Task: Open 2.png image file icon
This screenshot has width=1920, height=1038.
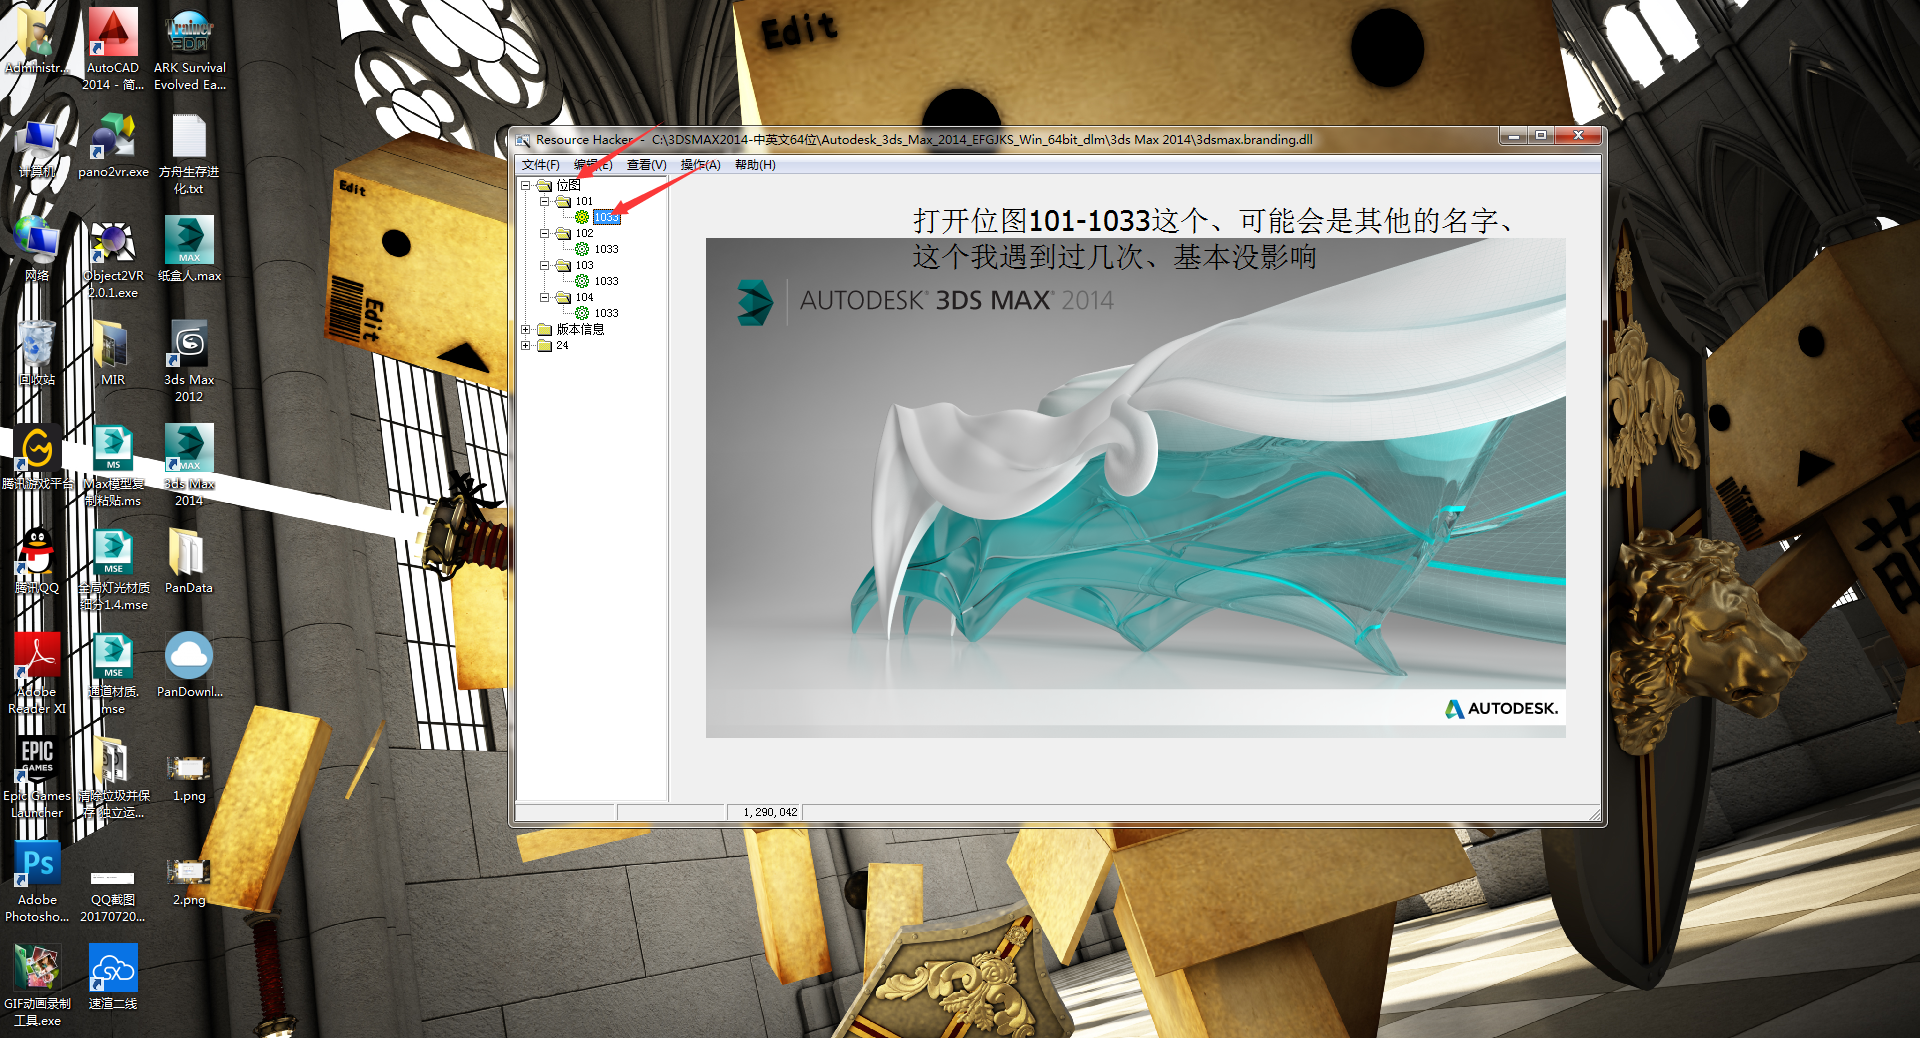Action: pyautogui.click(x=189, y=881)
